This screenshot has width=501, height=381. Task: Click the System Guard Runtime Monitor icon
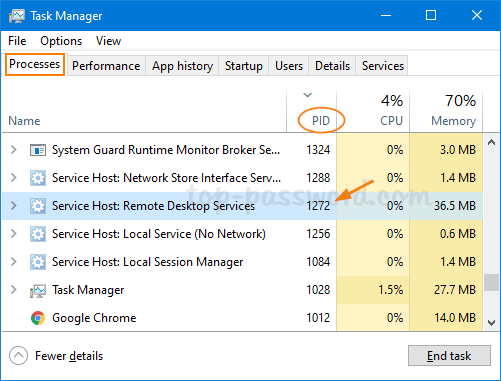(38, 150)
